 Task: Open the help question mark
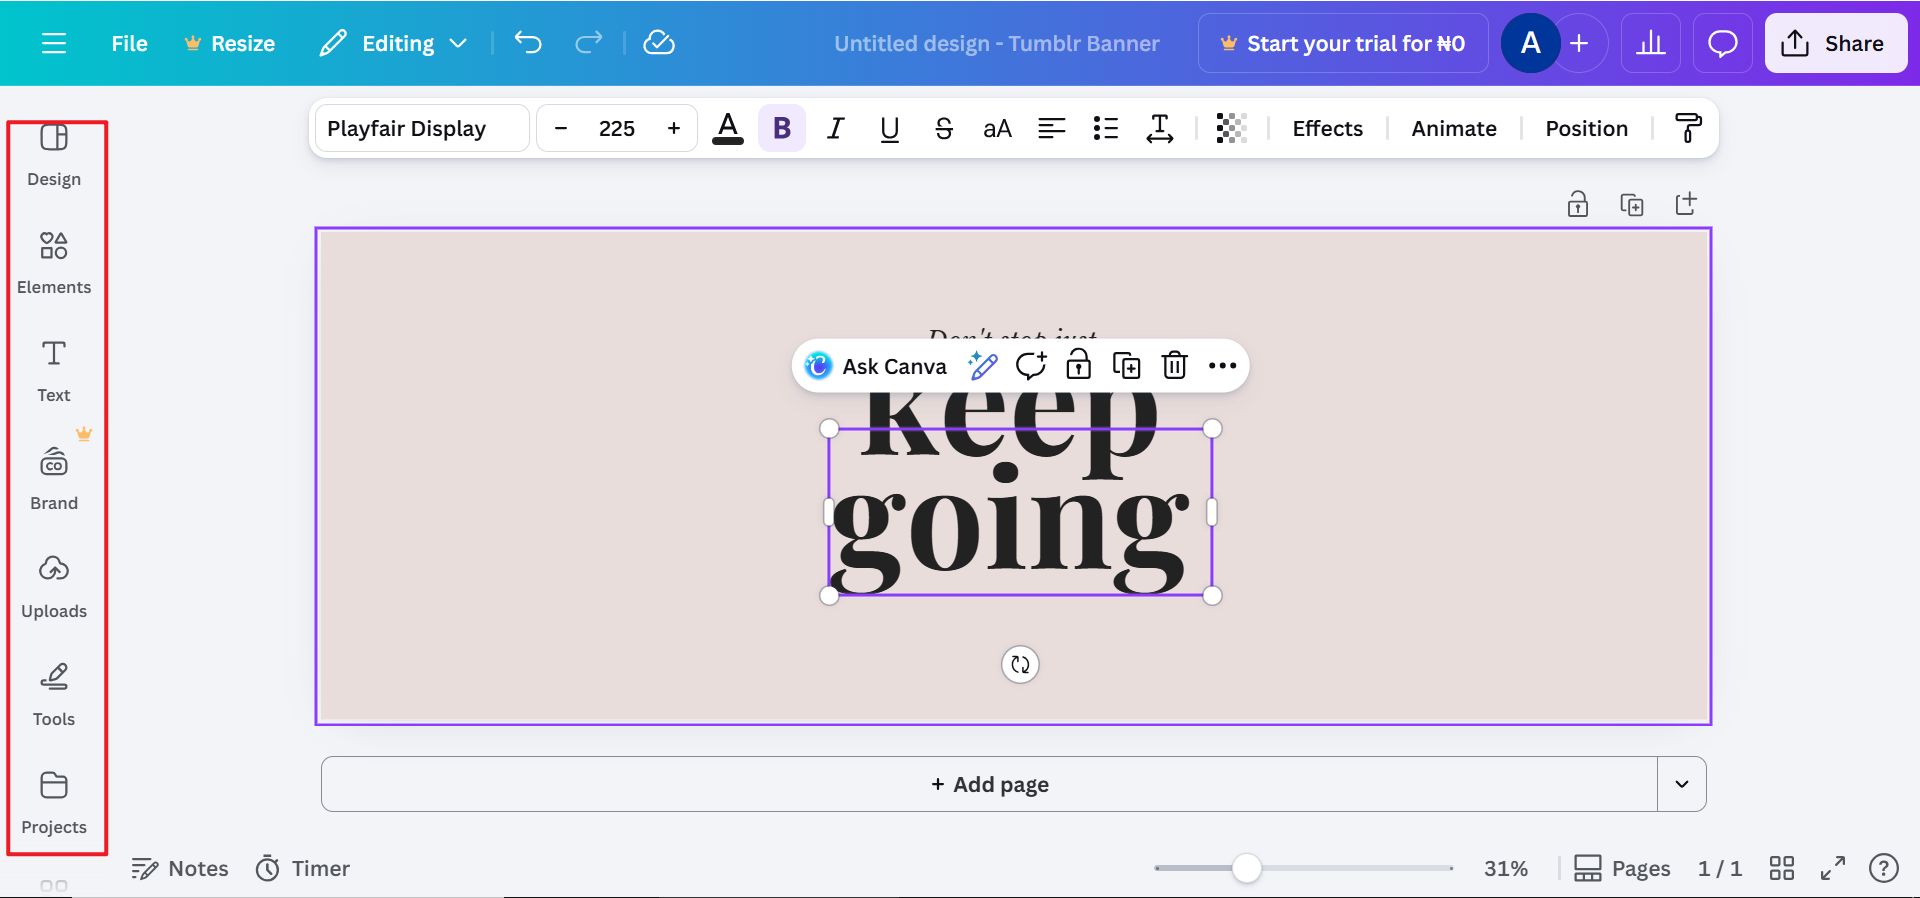1884,868
